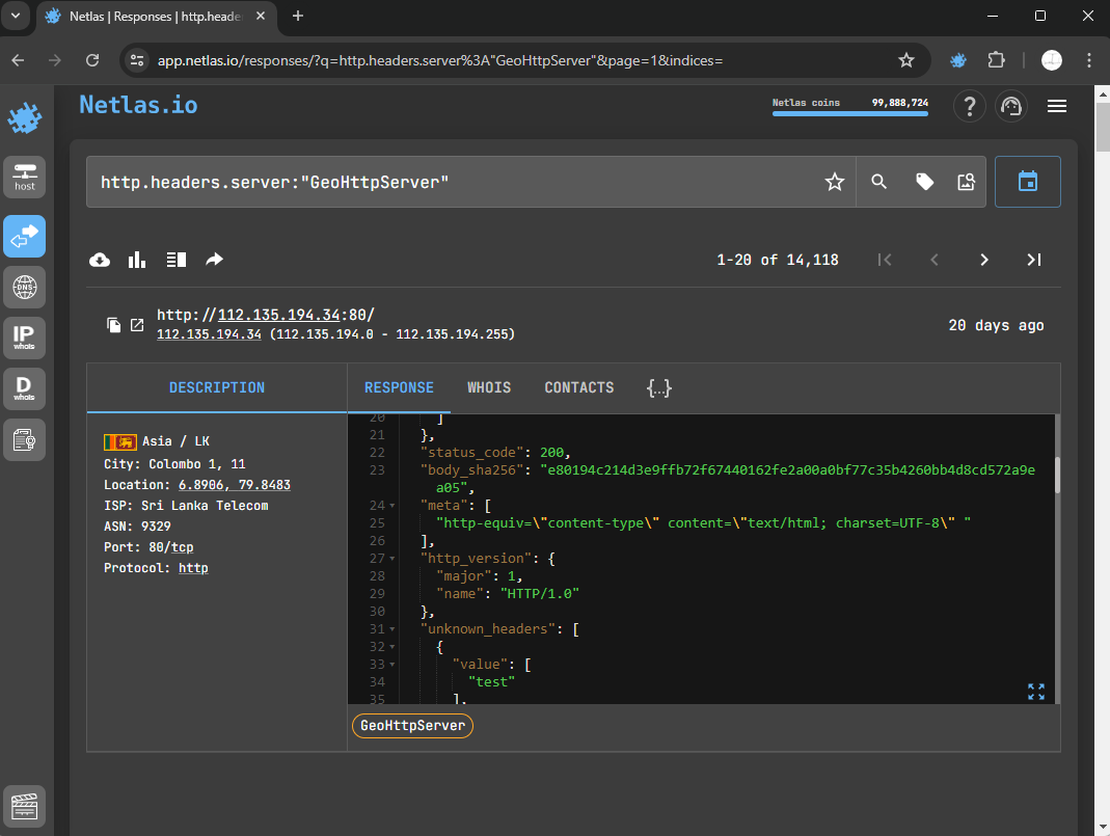The height and width of the screenshot is (836, 1110).
Task: Collapse the "http_version" JSON object
Action: [x=392, y=559]
